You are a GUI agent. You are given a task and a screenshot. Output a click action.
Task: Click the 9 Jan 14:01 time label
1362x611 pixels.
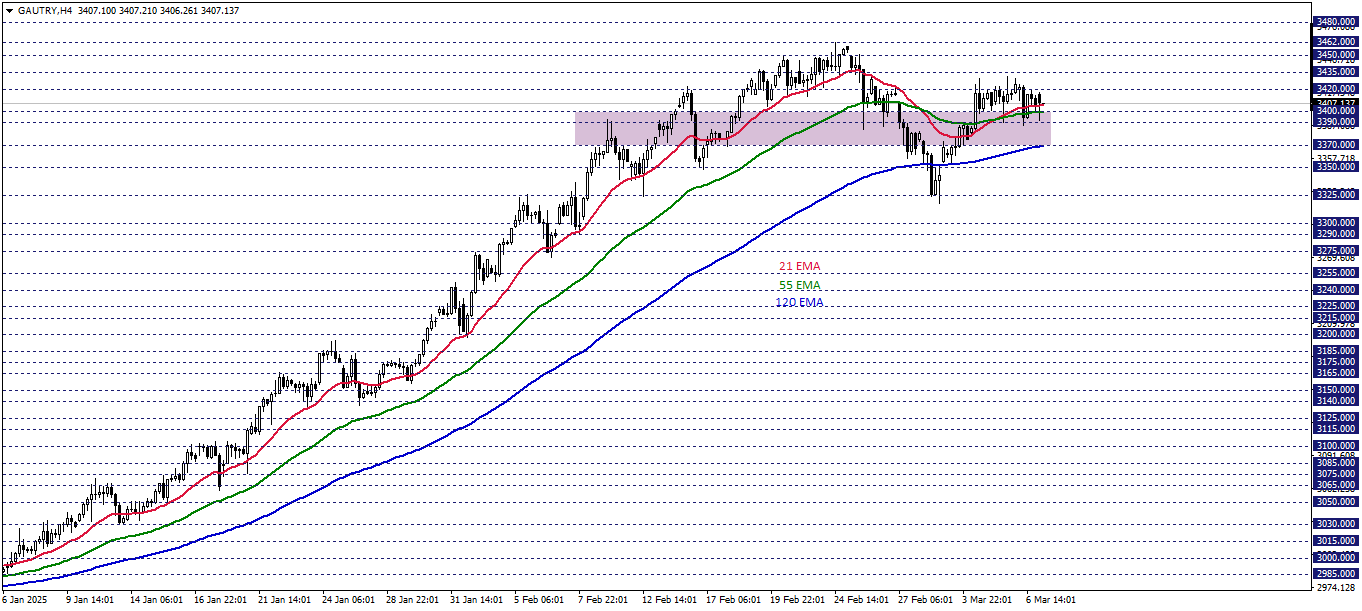[91, 600]
